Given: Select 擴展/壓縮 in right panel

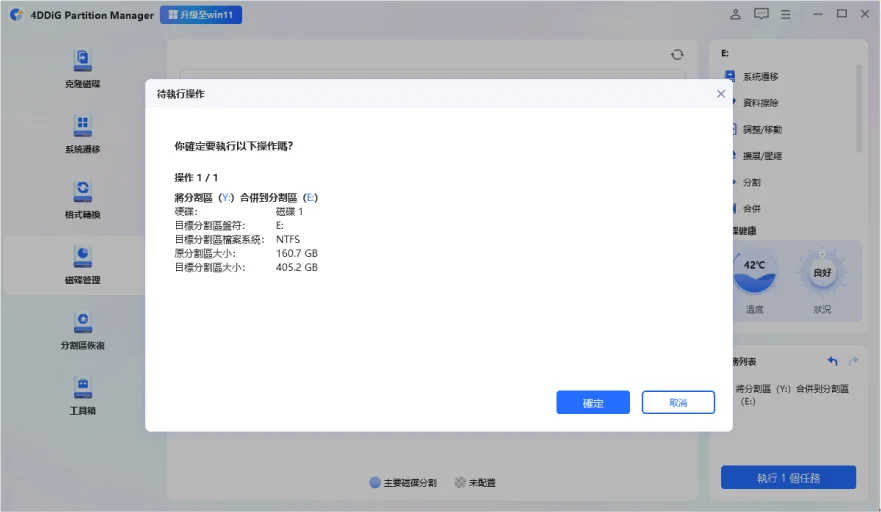Looking at the screenshot, I should 762,156.
